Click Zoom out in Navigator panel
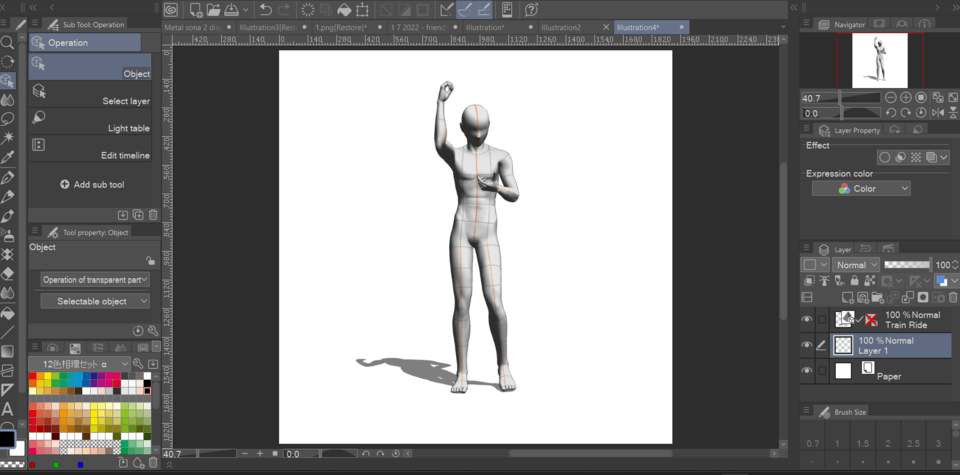Viewport: 960px width, 475px height. [891, 97]
